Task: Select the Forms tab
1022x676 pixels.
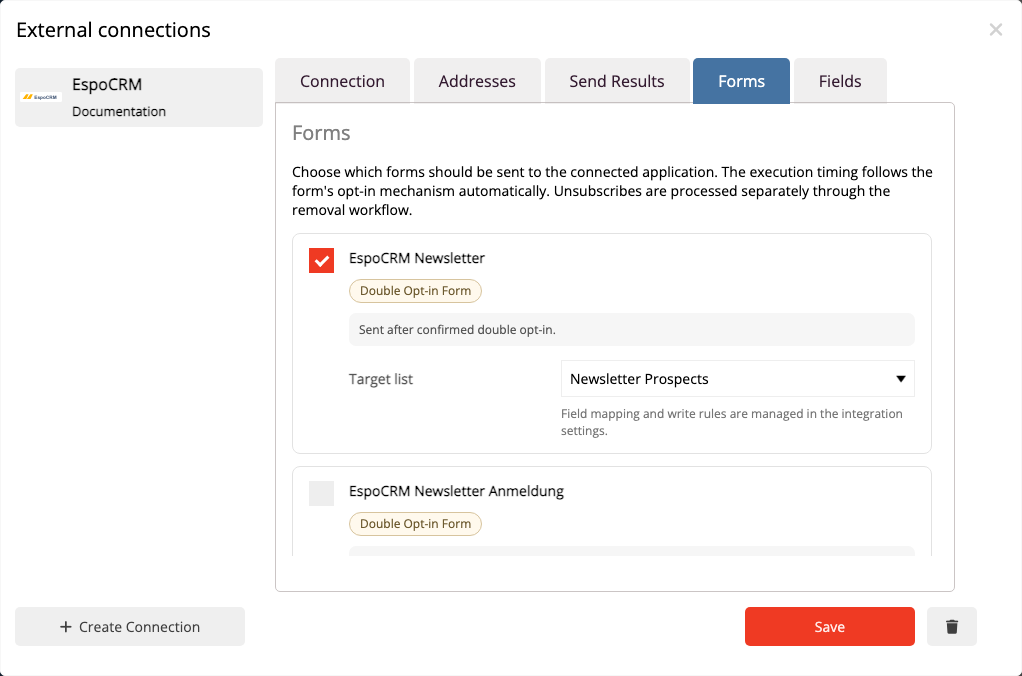Action: coord(741,81)
